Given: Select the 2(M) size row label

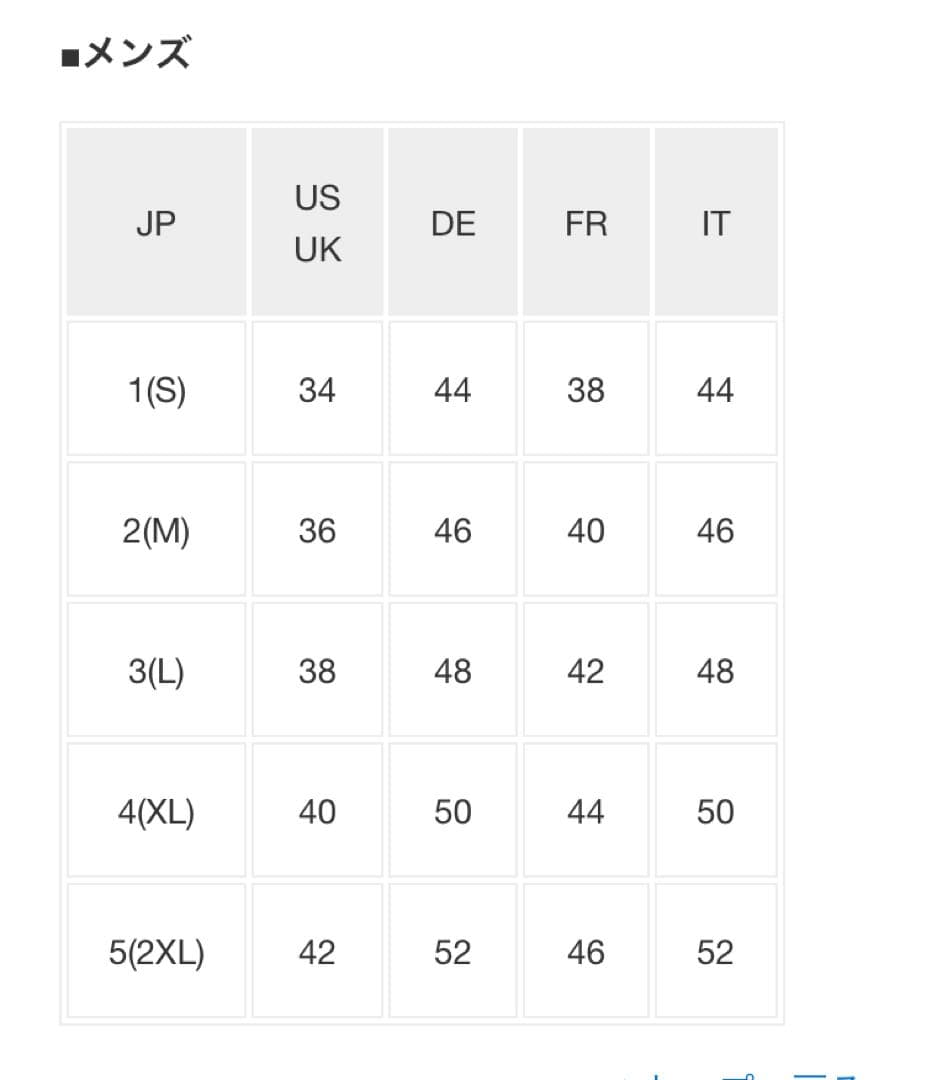Looking at the screenshot, I should pyautogui.click(x=156, y=530).
